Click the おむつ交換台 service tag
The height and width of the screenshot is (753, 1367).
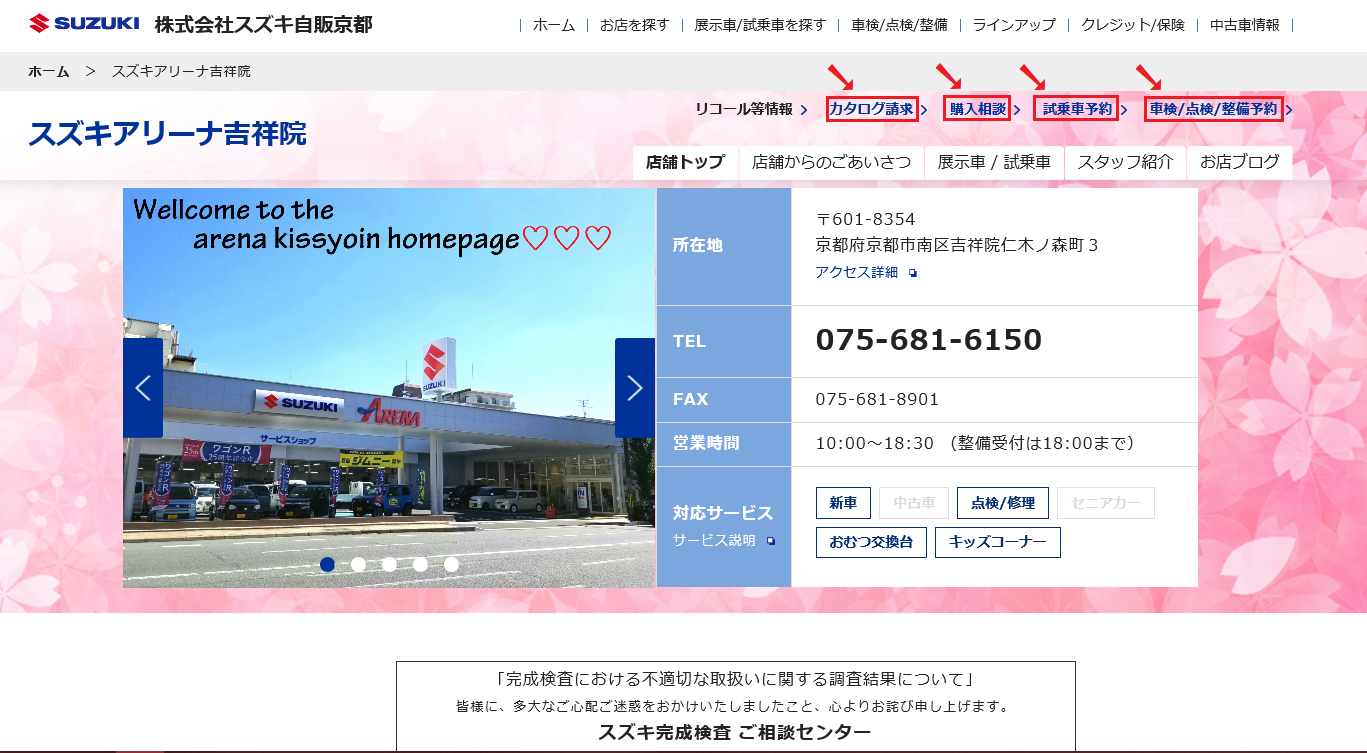[x=871, y=542]
